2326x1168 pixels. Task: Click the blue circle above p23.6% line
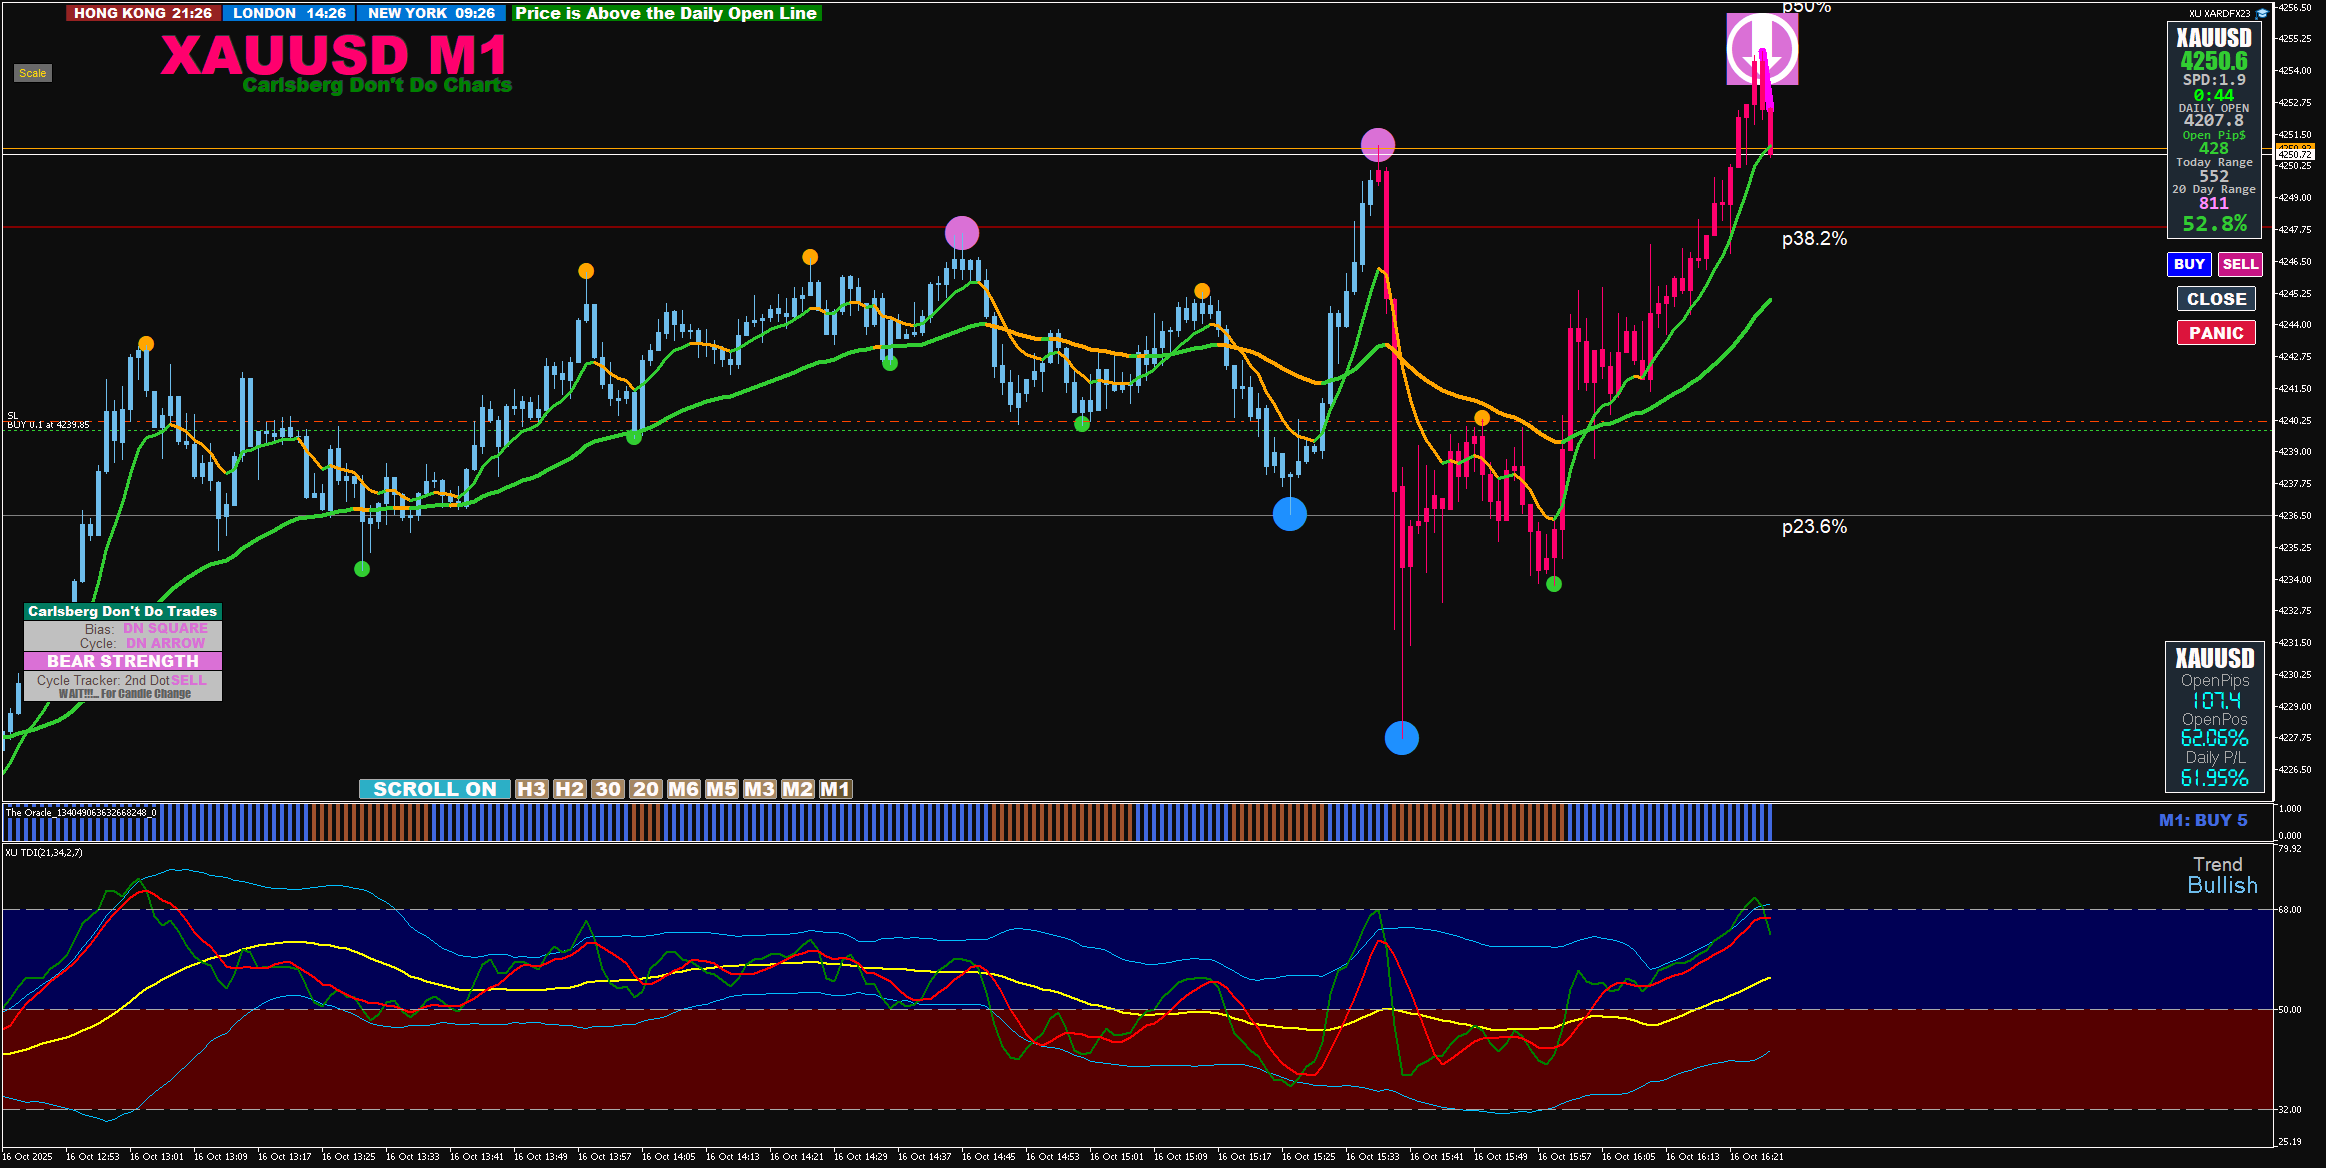(x=1289, y=514)
